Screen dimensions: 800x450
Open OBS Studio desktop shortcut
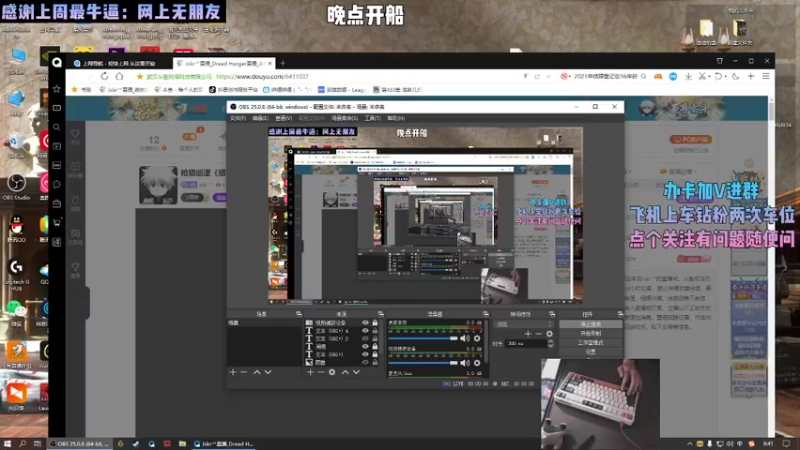pyautogui.click(x=16, y=186)
